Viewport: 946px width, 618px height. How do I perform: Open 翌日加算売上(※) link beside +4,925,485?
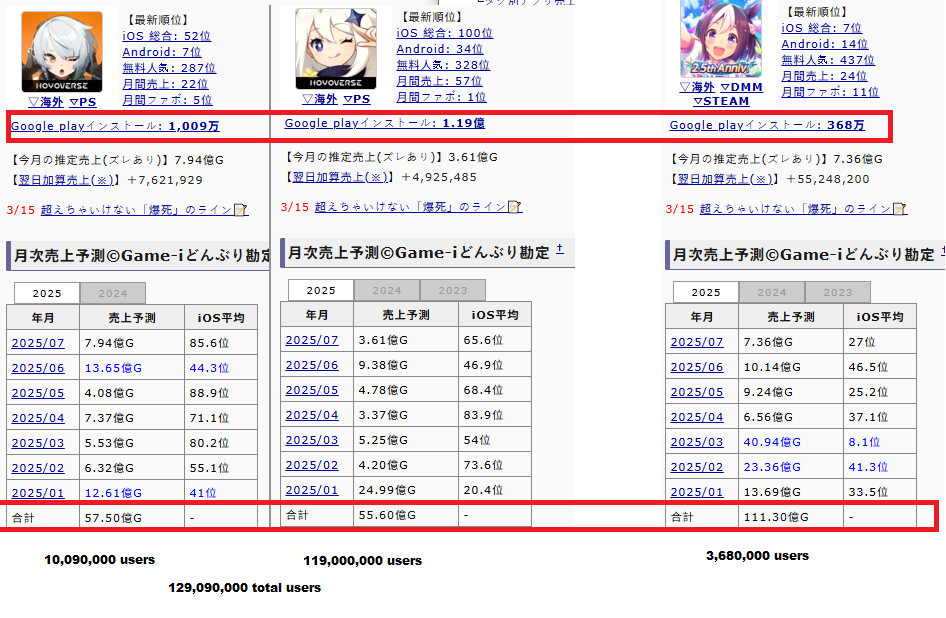(340, 177)
